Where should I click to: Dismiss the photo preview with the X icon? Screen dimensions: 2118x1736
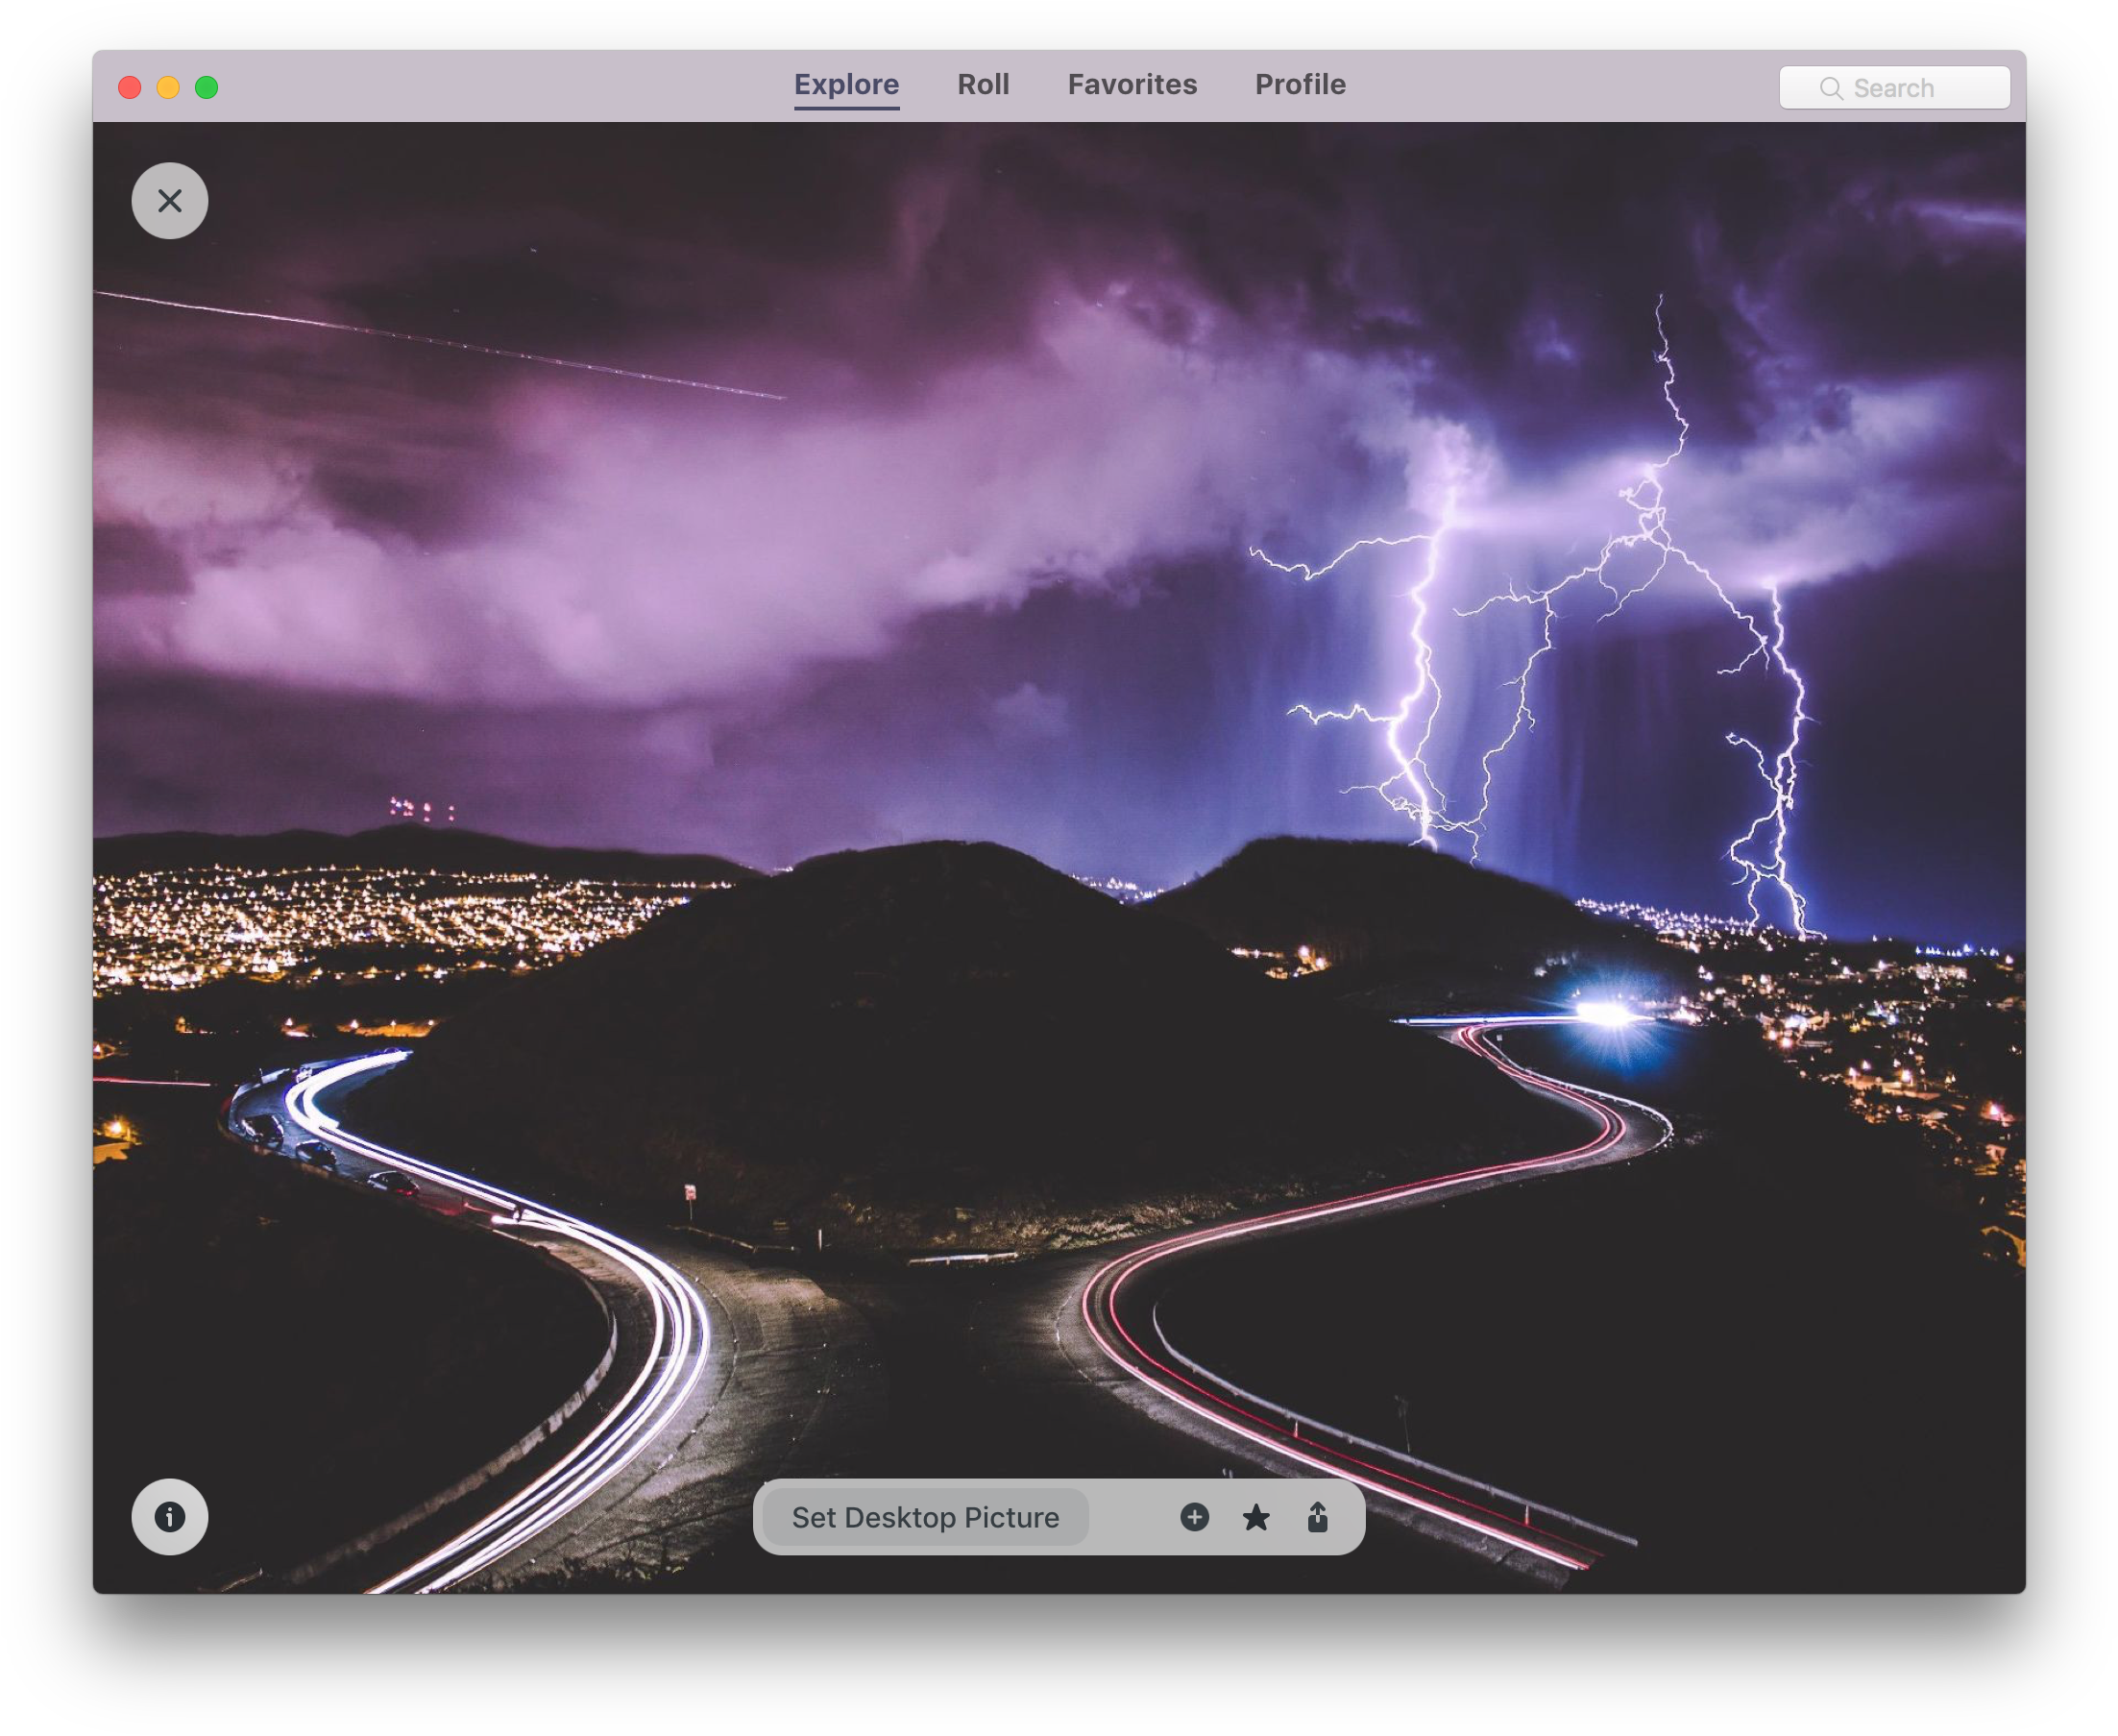[x=168, y=200]
